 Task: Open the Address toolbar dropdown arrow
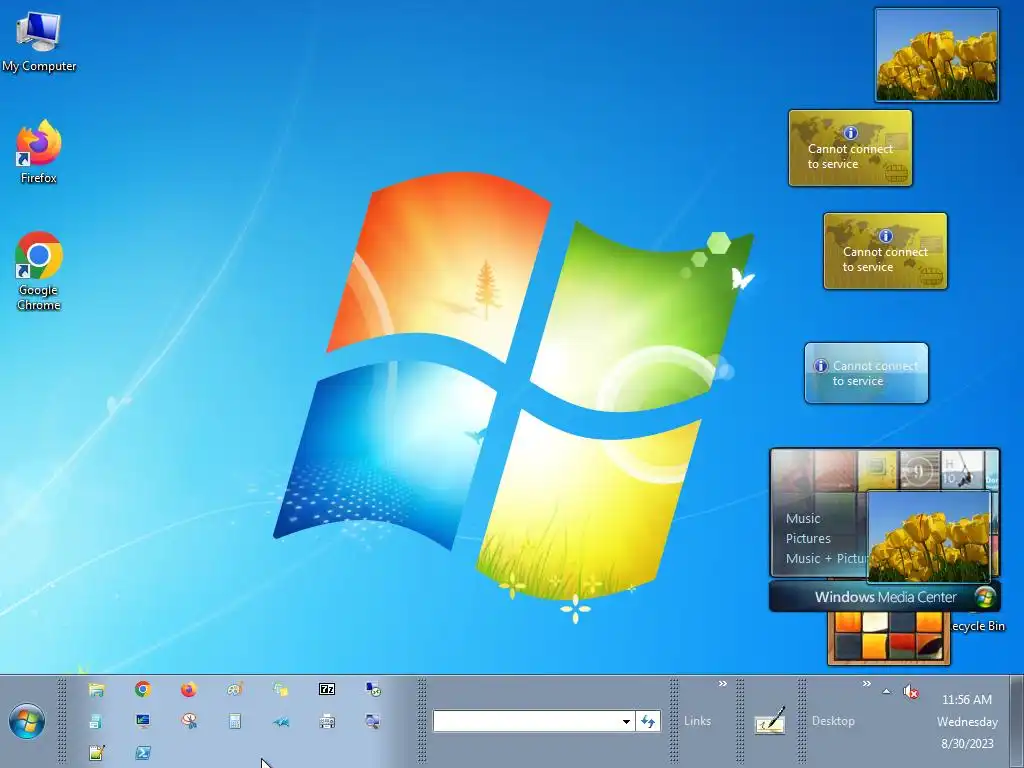(x=626, y=722)
